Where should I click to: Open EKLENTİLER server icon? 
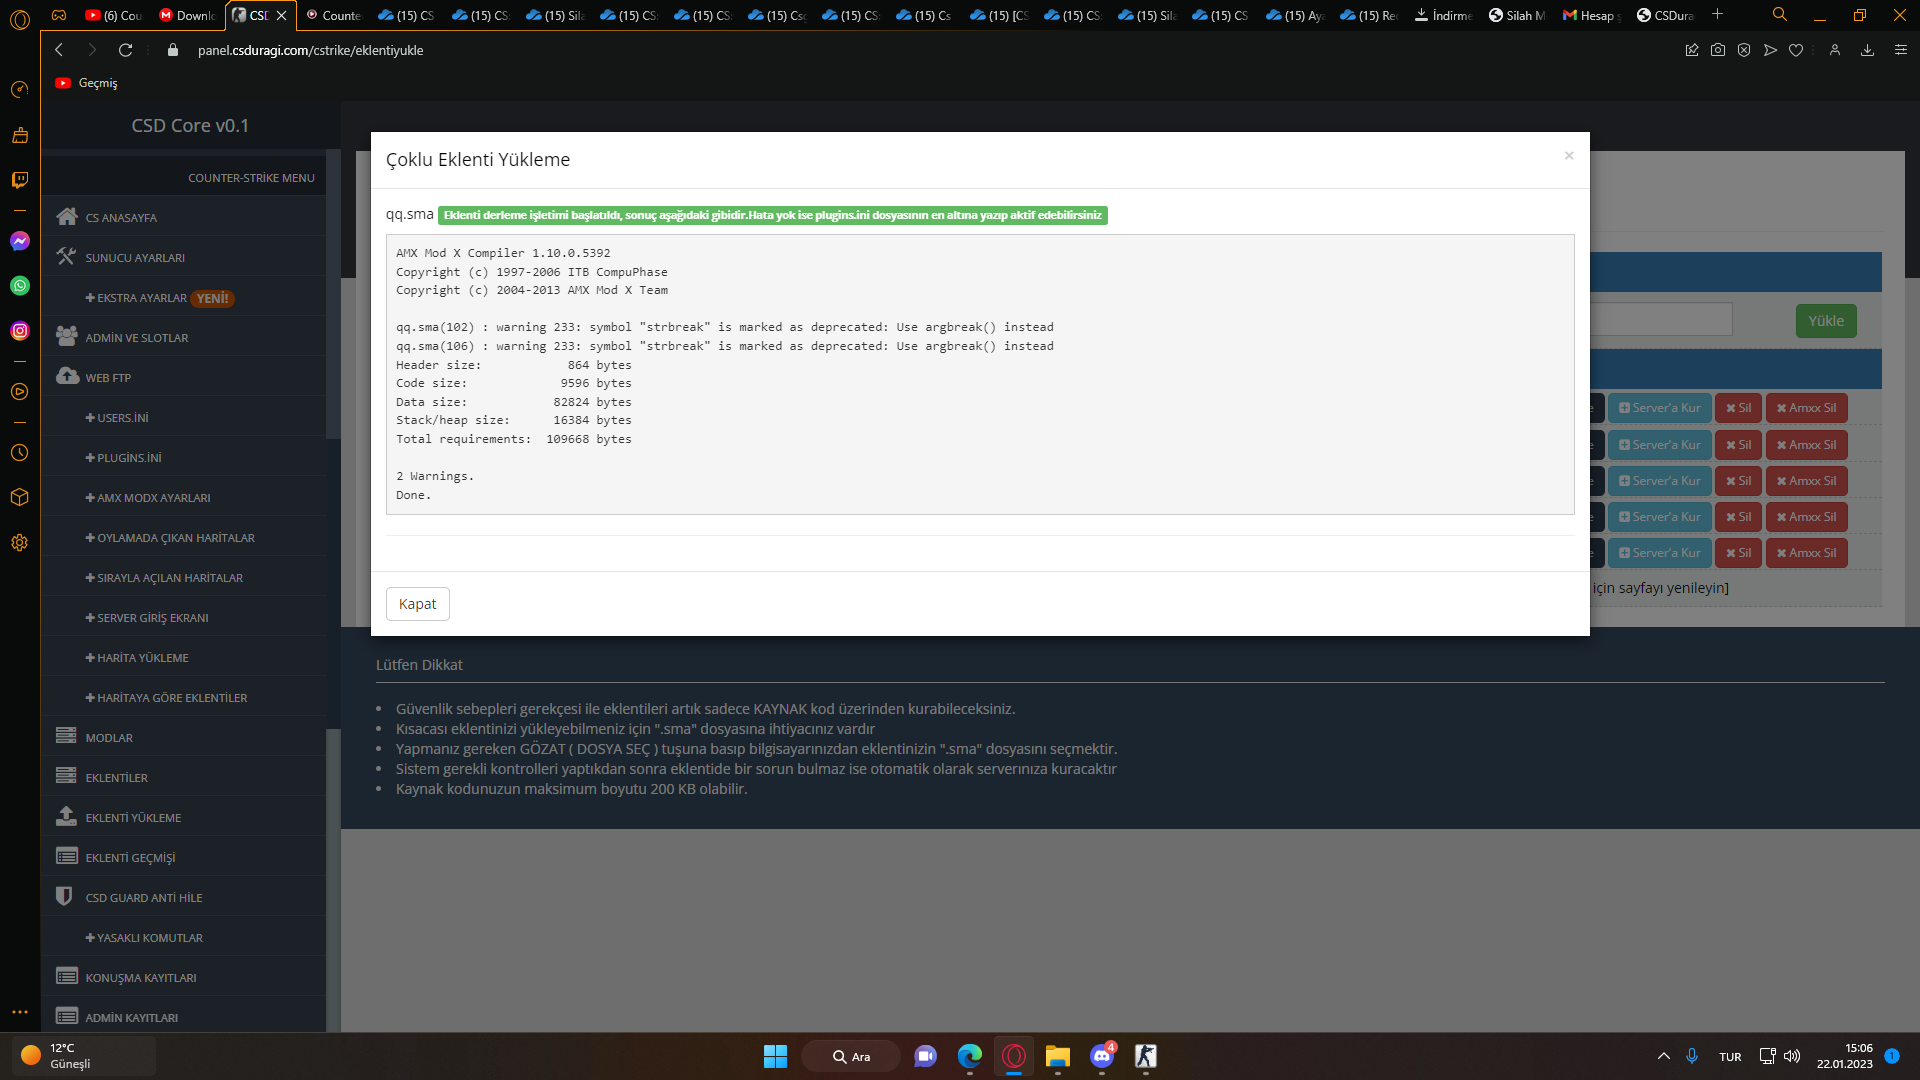(67, 777)
